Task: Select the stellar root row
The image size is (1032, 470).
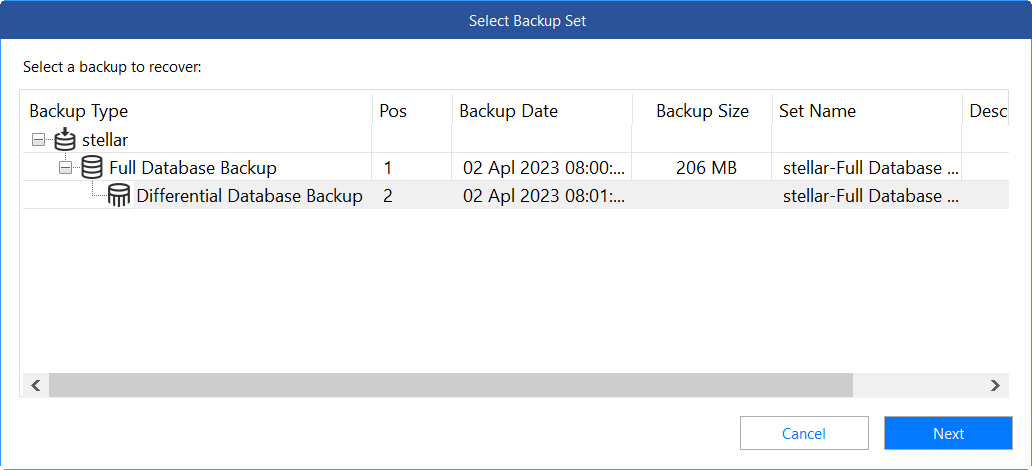Action: pyautogui.click(x=515, y=140)
